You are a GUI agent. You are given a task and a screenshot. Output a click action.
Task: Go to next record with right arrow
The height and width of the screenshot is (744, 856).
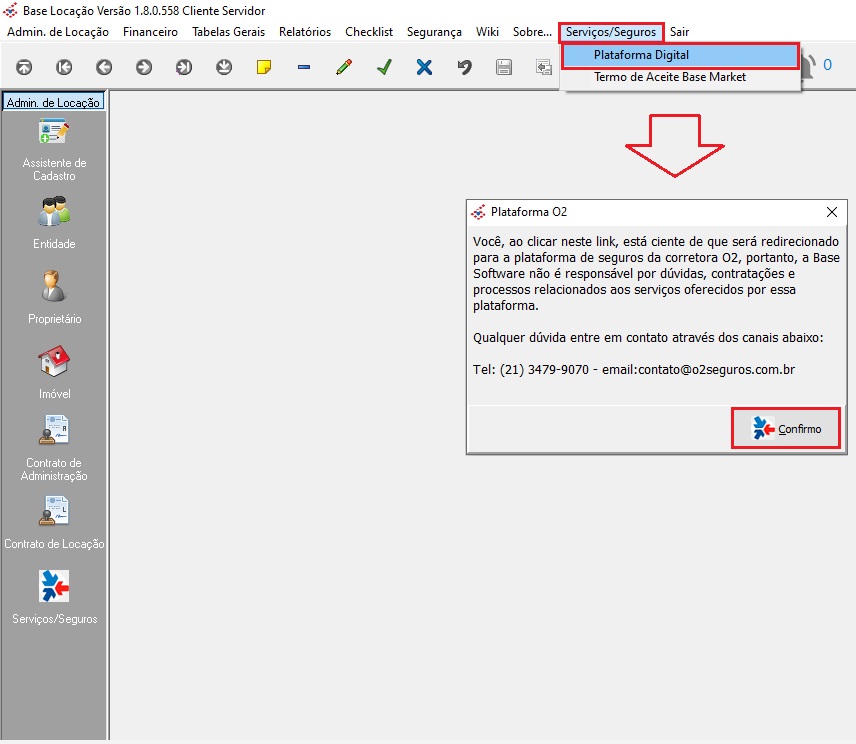[x=144, y=67]
